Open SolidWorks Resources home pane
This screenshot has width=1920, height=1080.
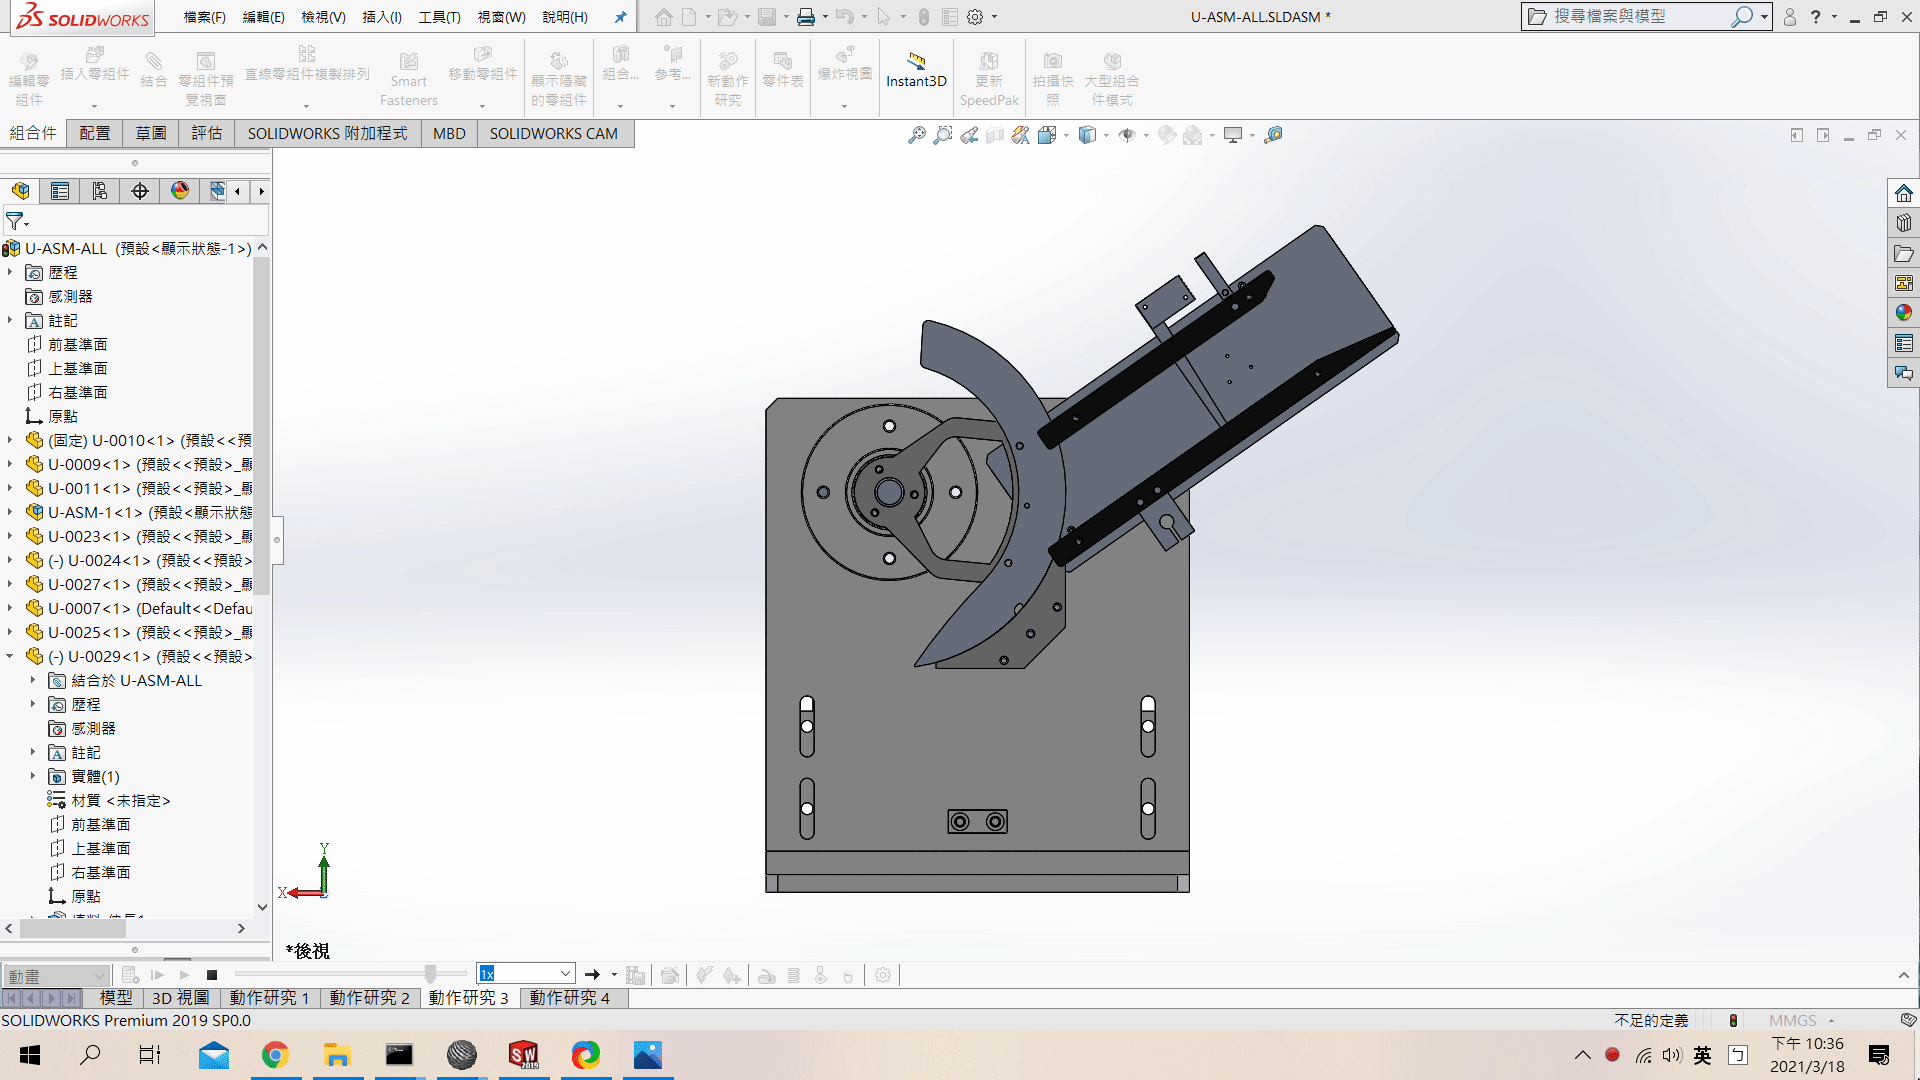point(1903,193)
